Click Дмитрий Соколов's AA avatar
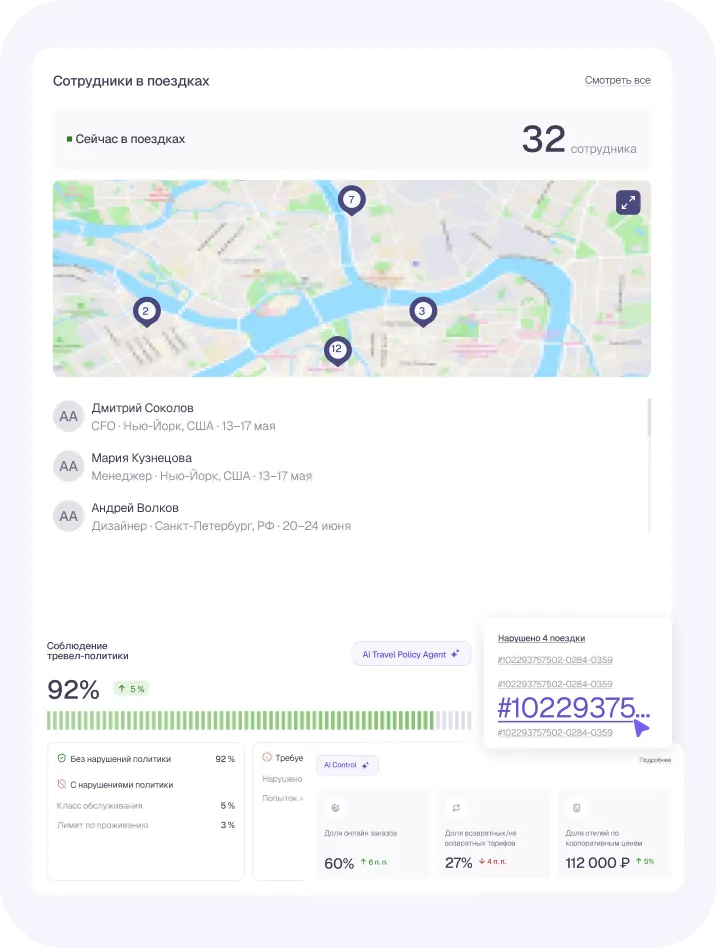Viewport: 716px width, 948px height. [x=68, y=417]
